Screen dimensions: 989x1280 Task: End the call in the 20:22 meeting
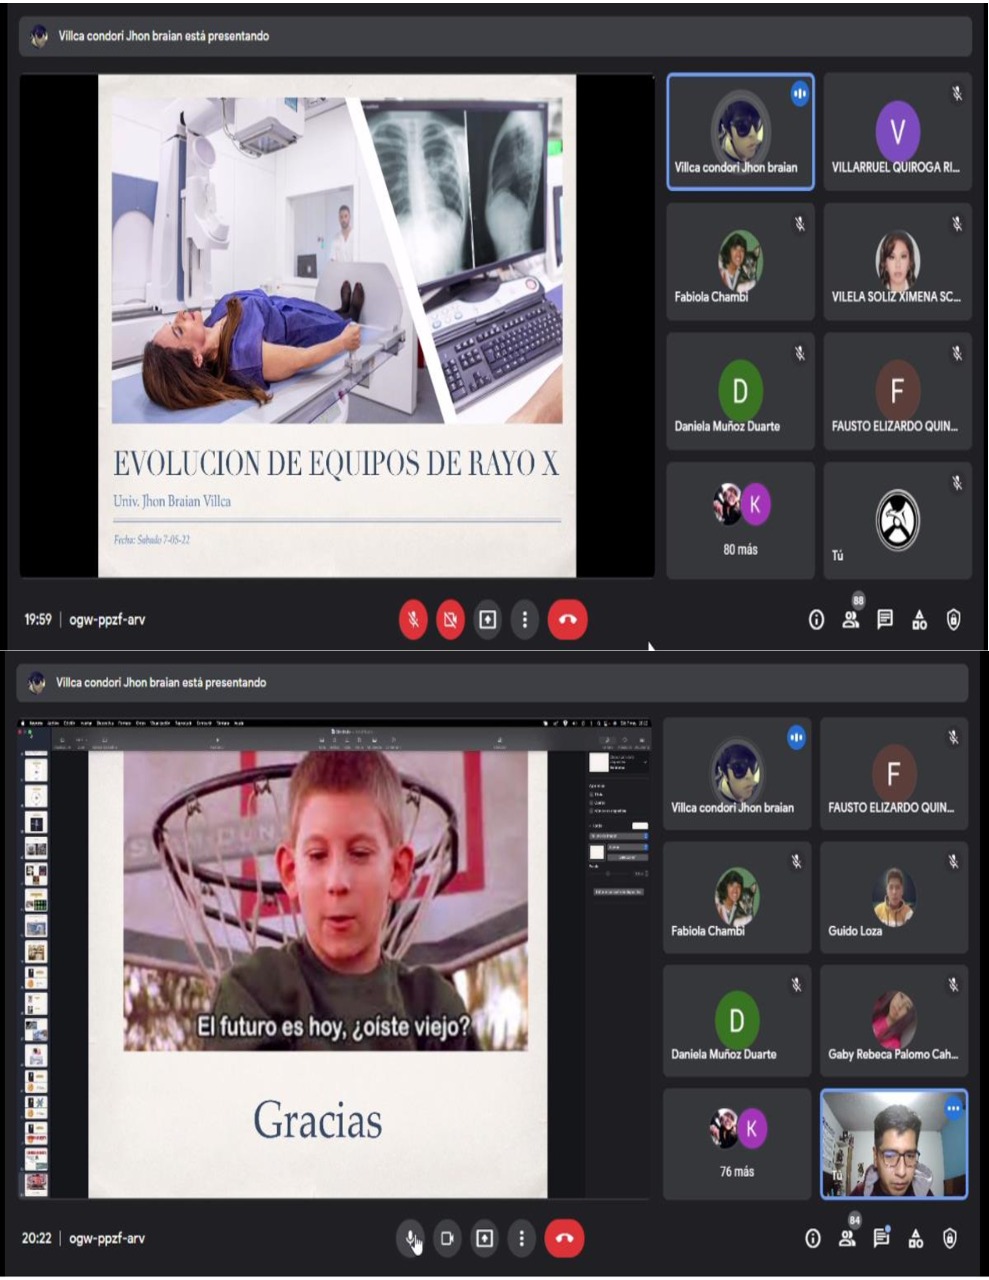(x=564, y=1239)
